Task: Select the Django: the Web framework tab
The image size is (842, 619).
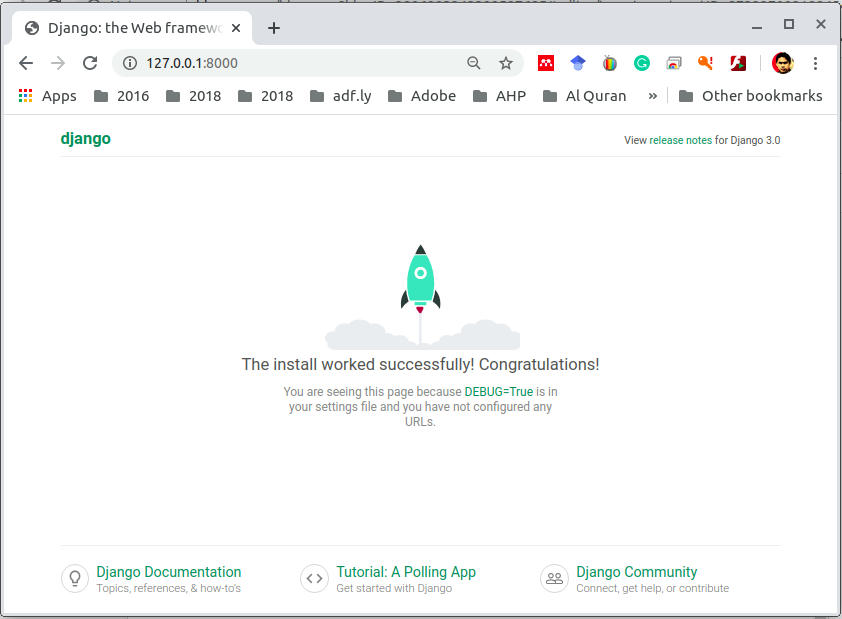Action: pos(132,28)
